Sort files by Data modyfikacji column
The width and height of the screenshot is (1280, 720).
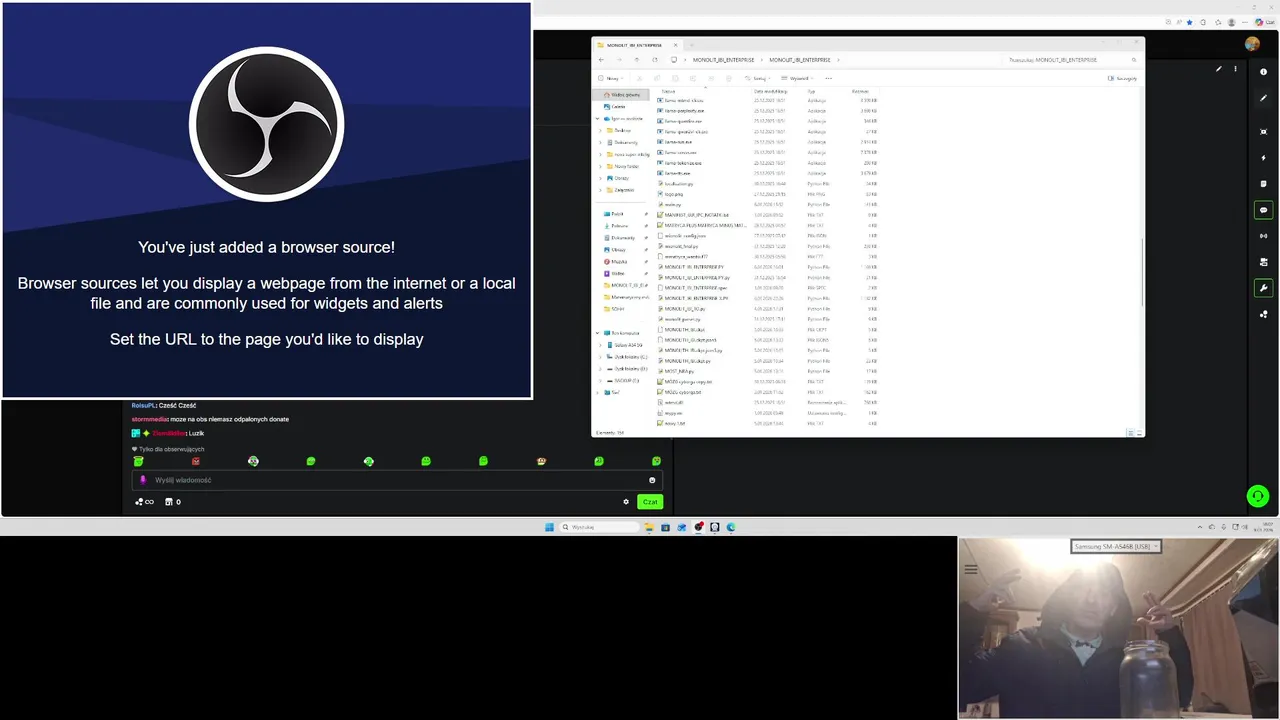(771, 91)
